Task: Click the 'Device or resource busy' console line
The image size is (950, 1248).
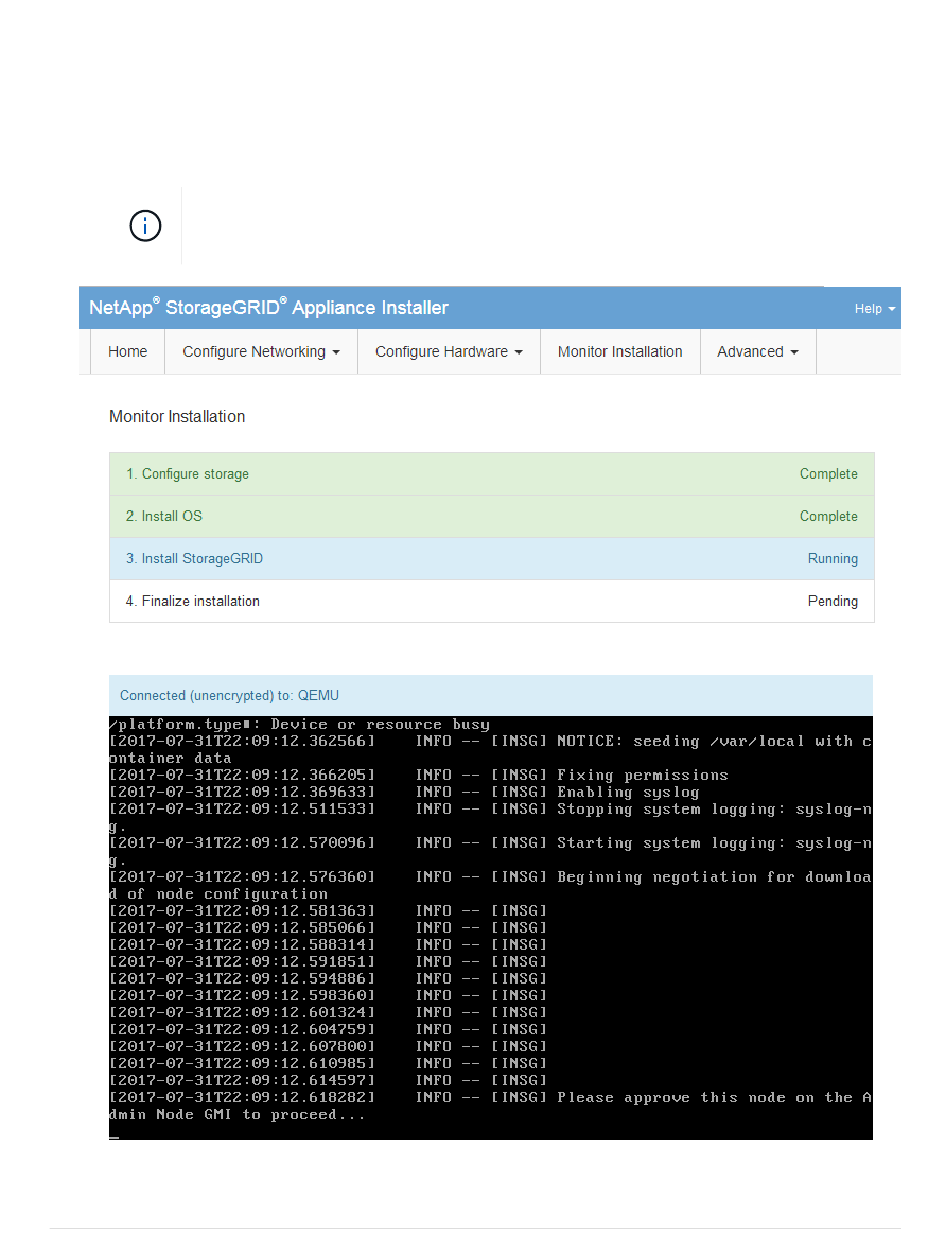Action: tap(300, 724)
